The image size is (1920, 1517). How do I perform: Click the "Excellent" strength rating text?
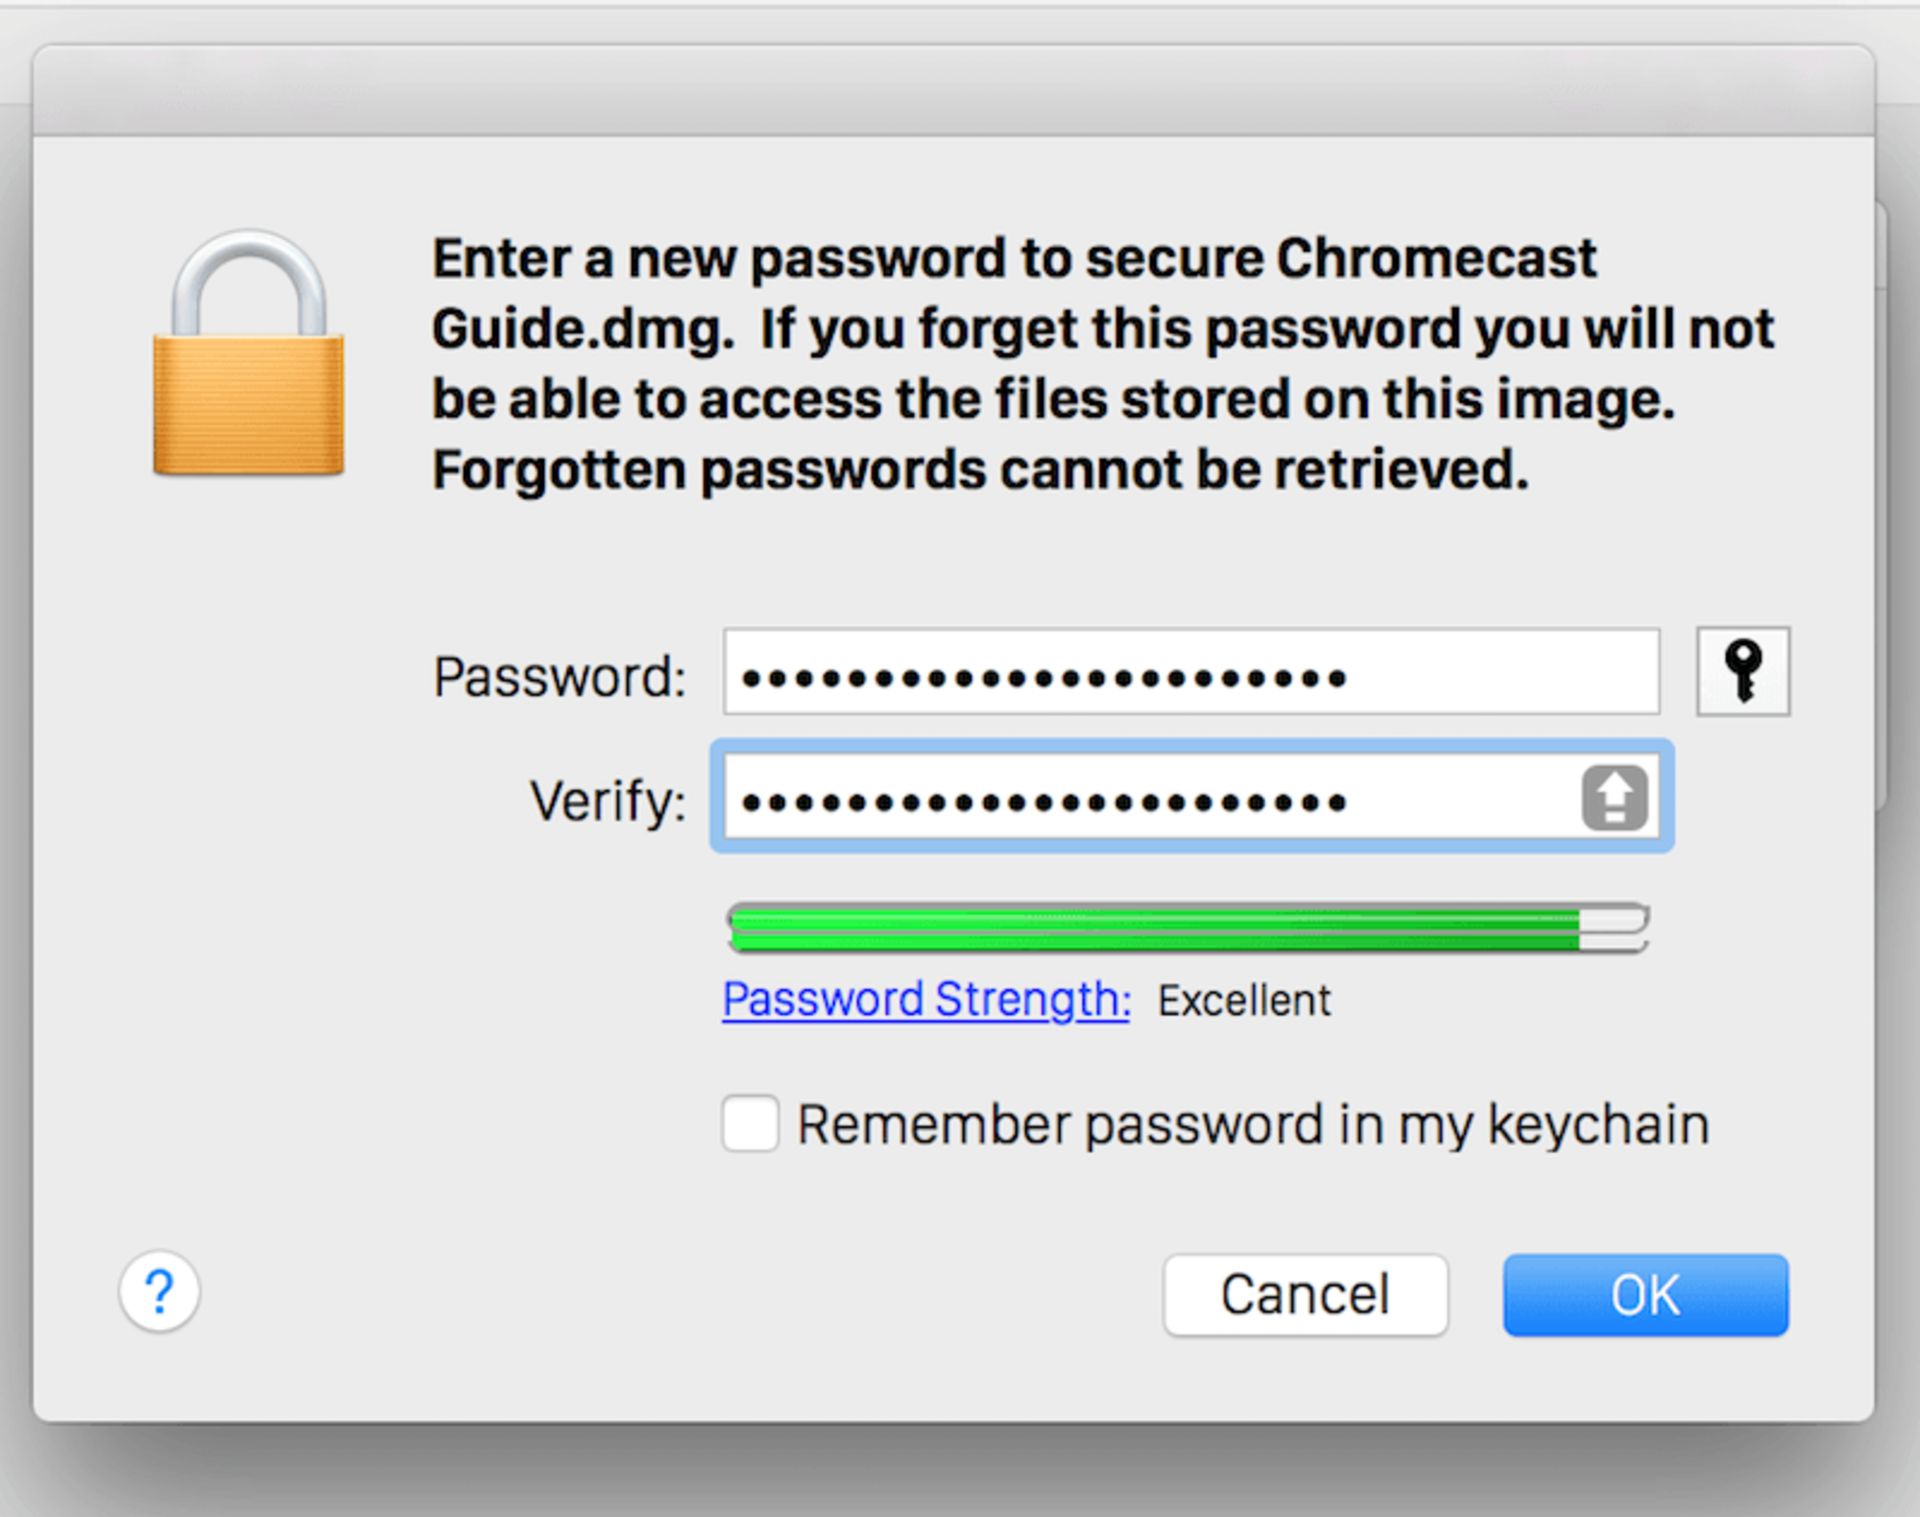1244,1000
